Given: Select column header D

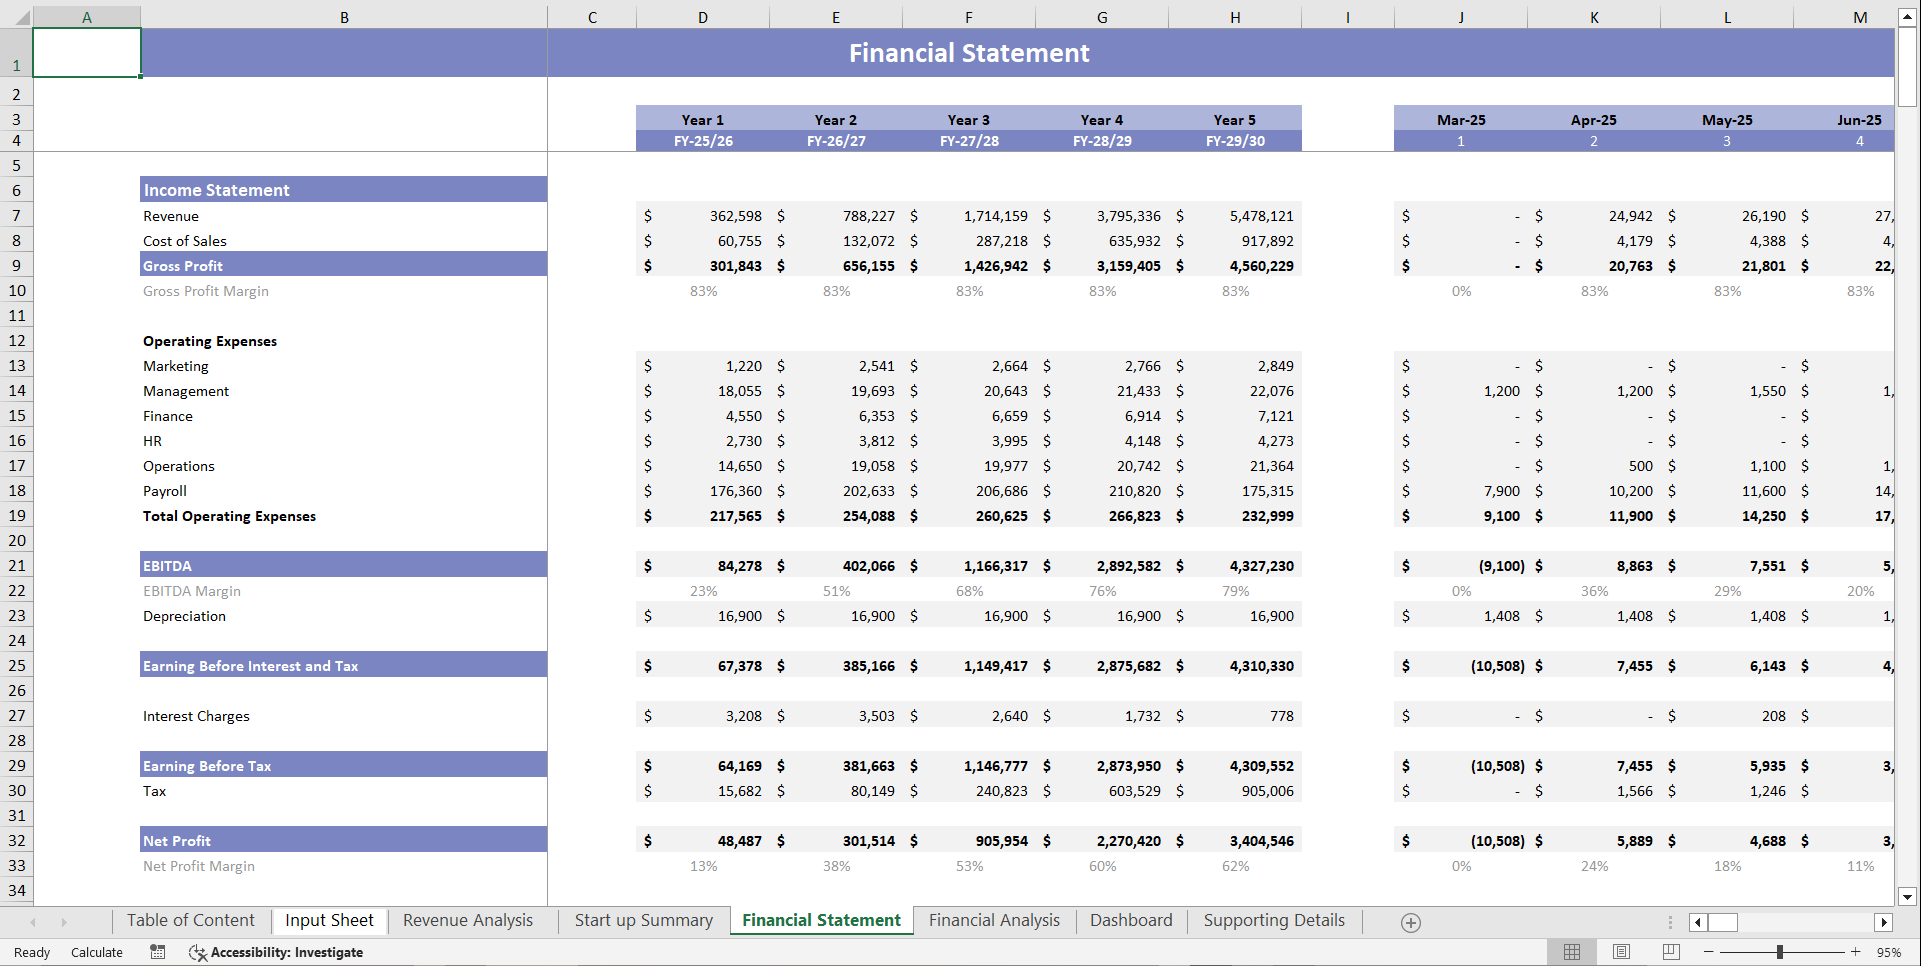Looking at the screenshot, I should (x=703, y=16).
